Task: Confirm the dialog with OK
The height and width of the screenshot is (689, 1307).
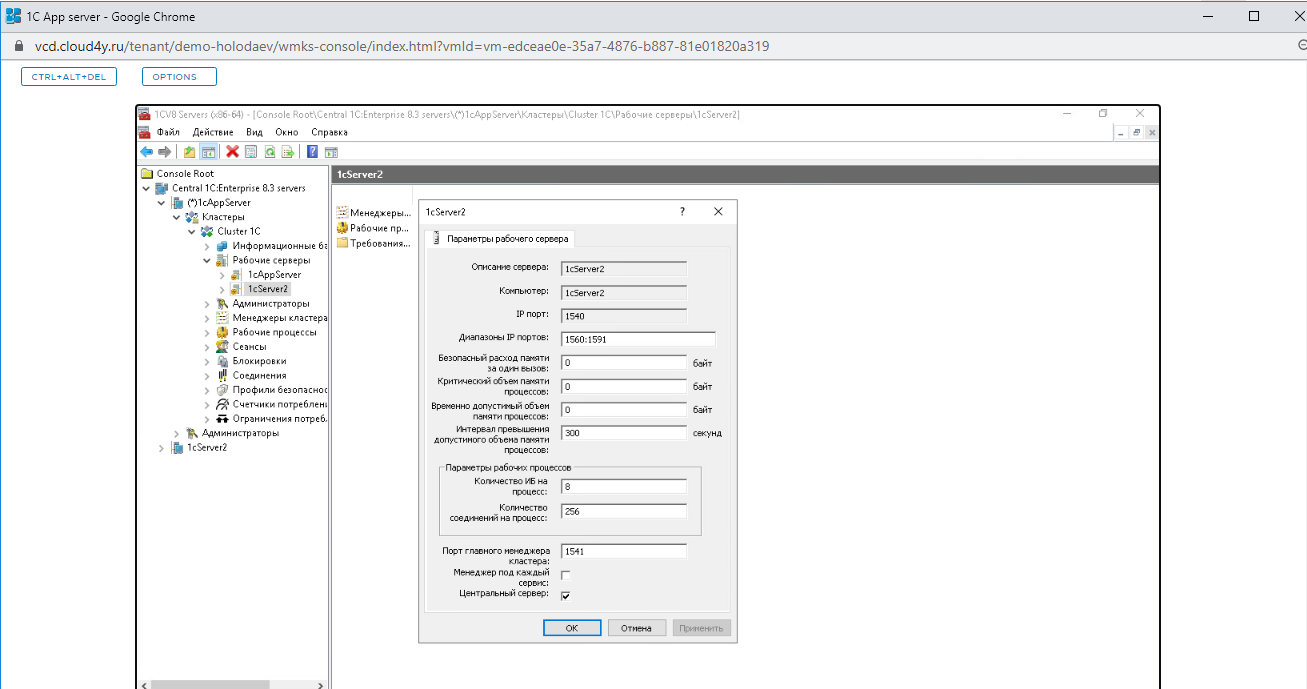Action: tap(571, 628)
